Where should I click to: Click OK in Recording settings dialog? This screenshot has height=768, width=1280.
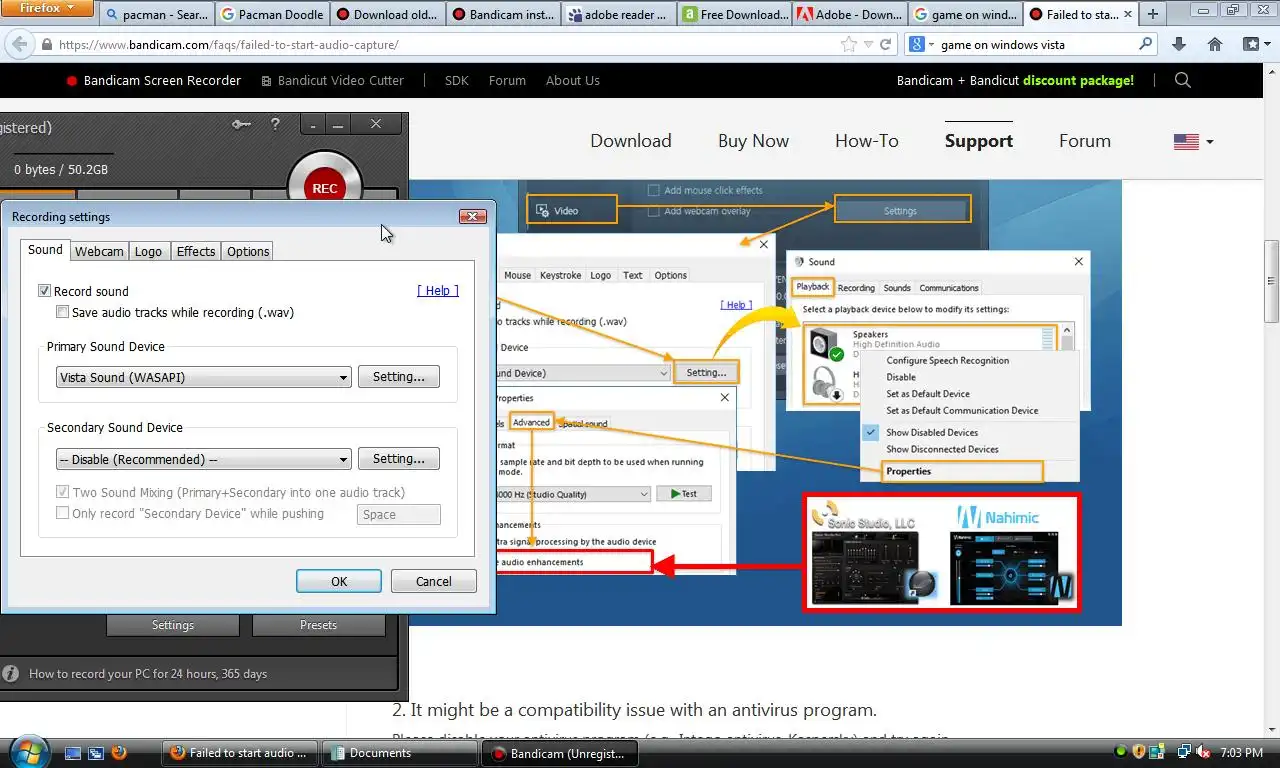pyautogui.click(x=339, y=581)
